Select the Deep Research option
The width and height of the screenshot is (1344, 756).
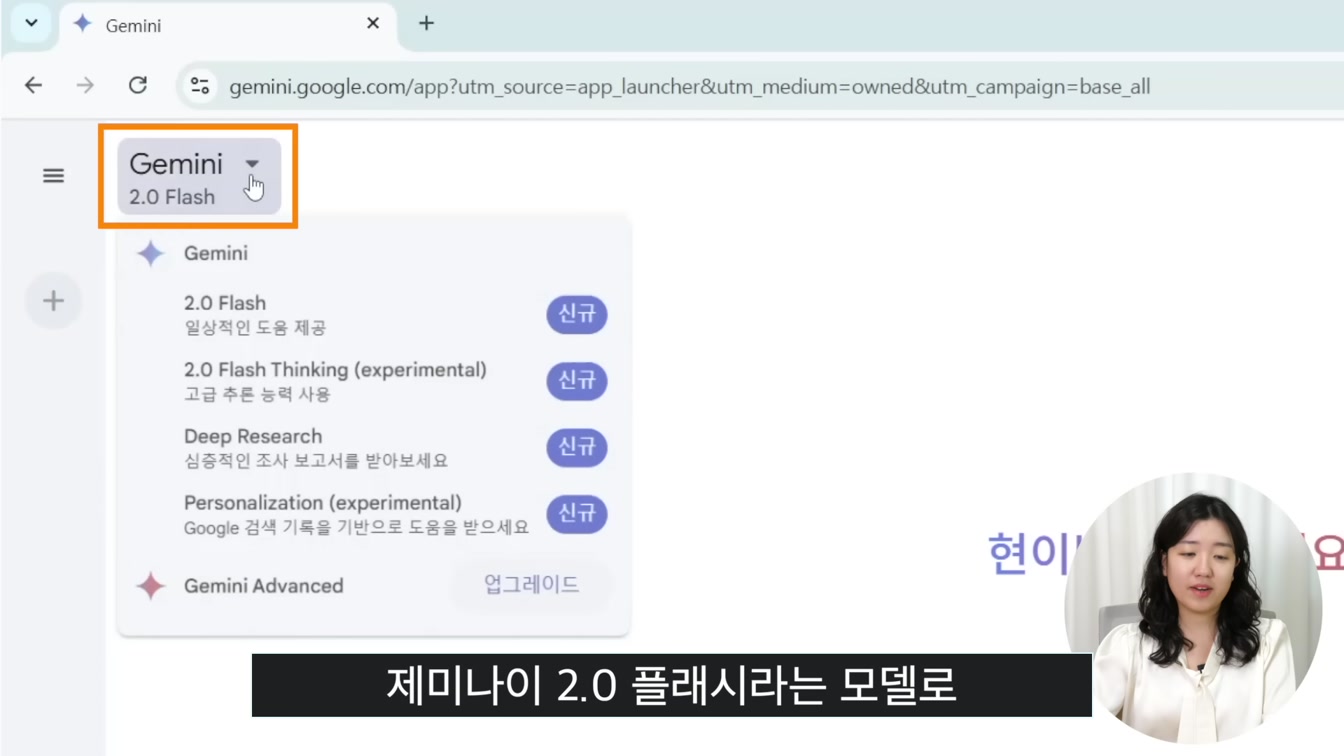point(373,447)
